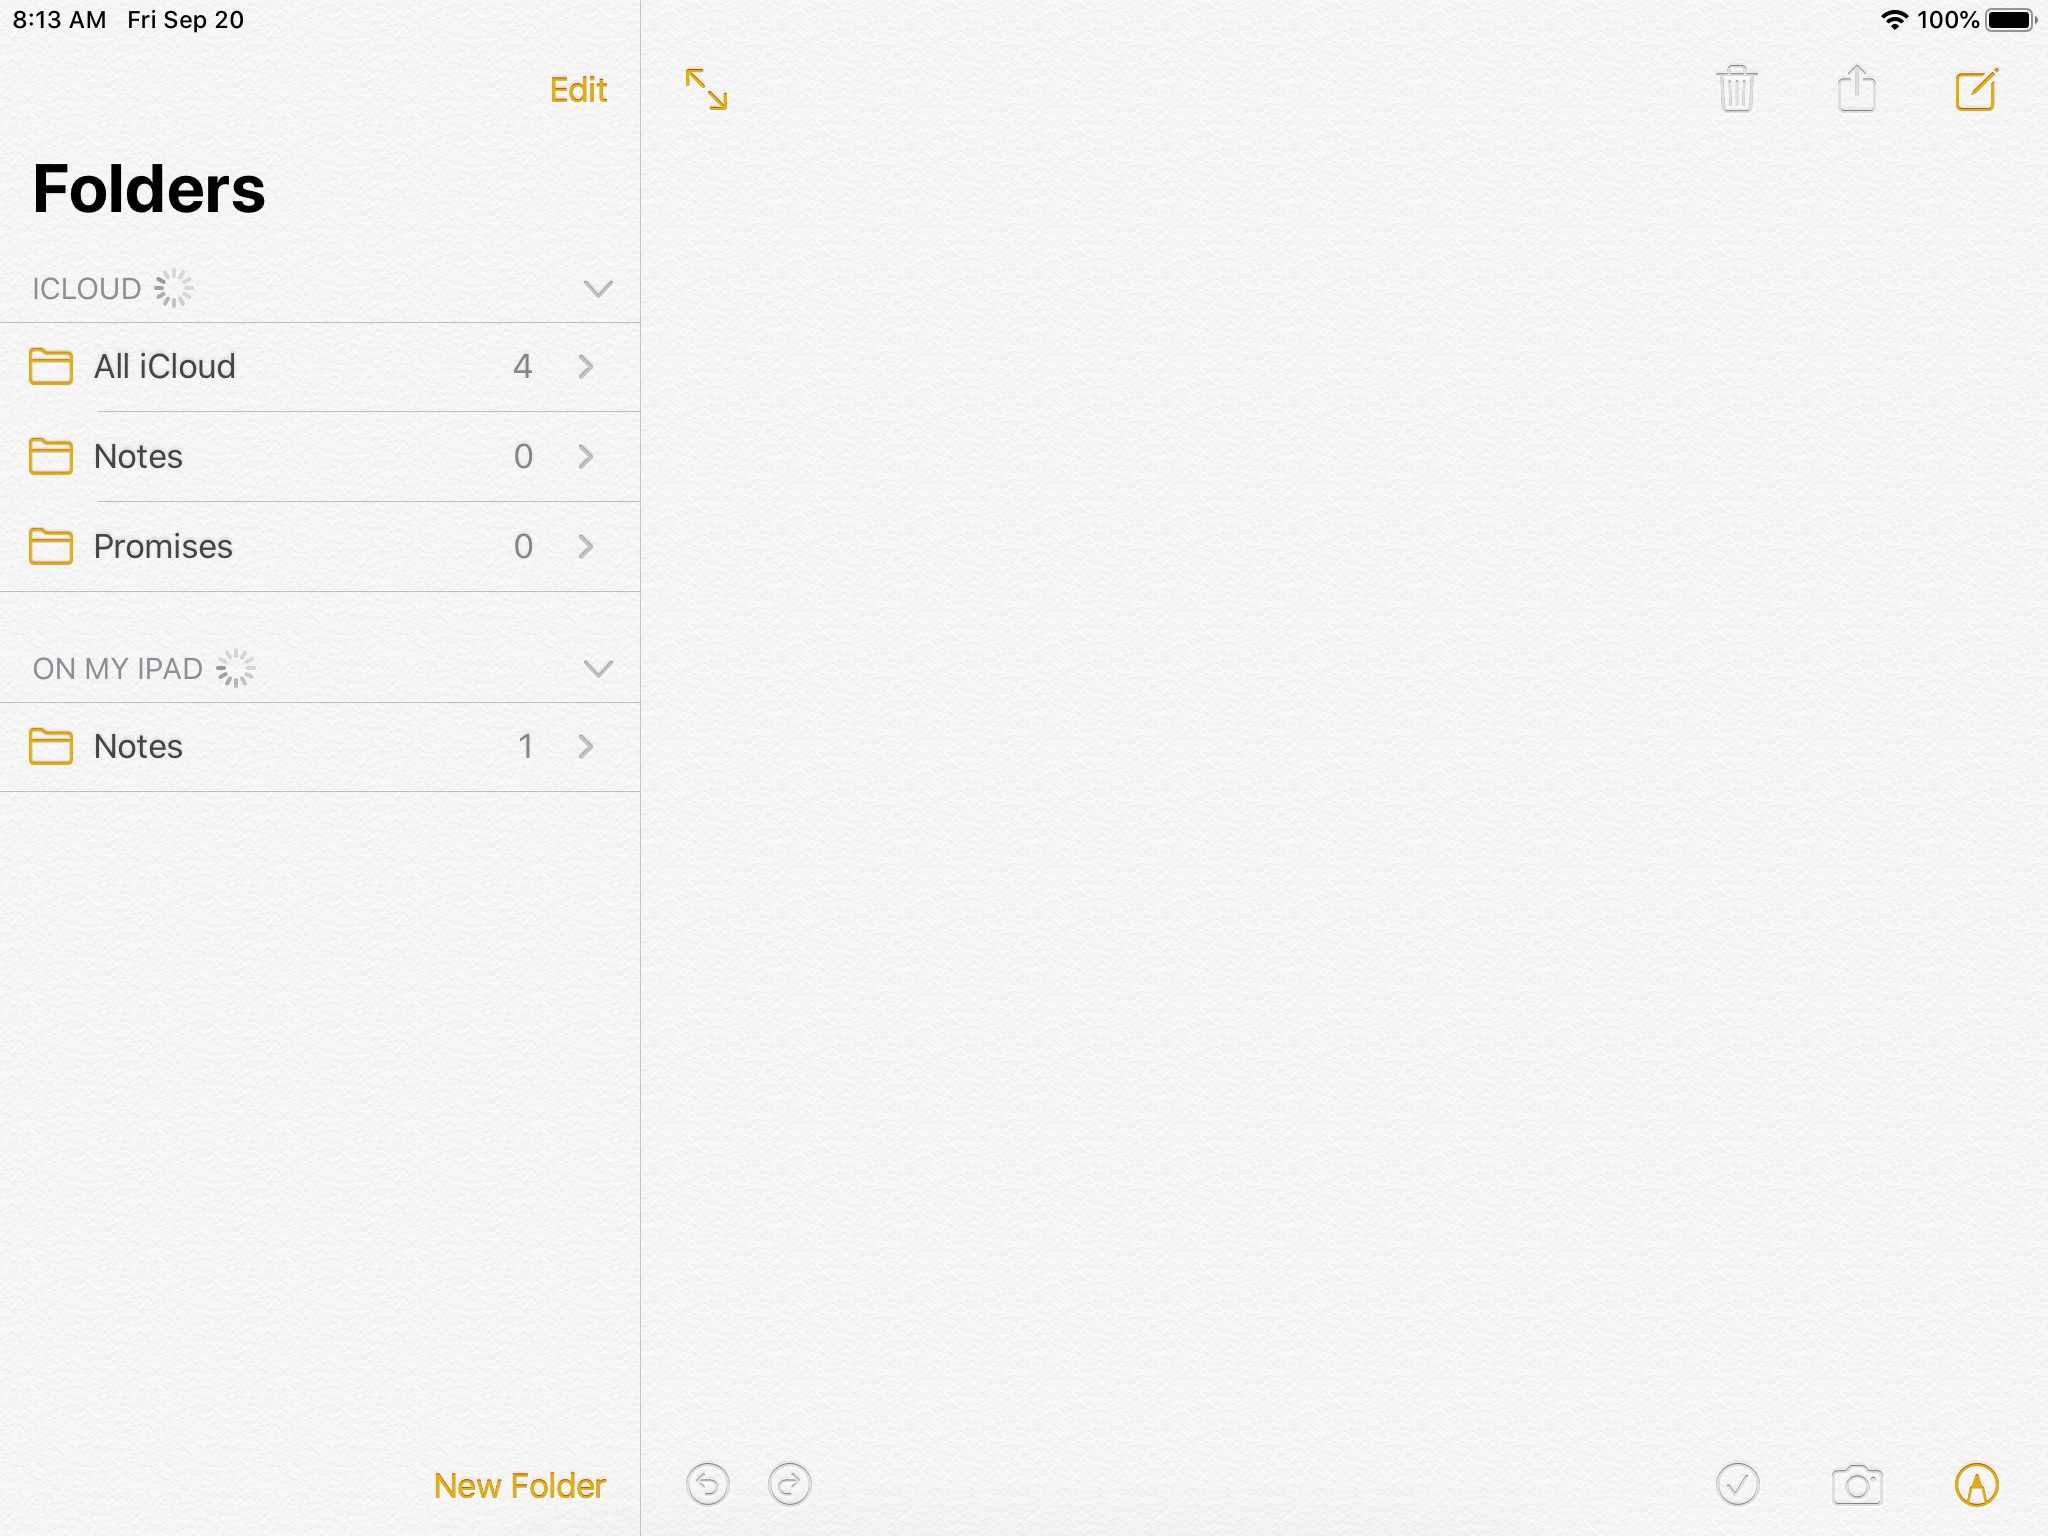Open the share sheet icon
Image resolution: width=2048 pixels, height=1536 pixels.
pyautogui.click(x=1857, y=88)
